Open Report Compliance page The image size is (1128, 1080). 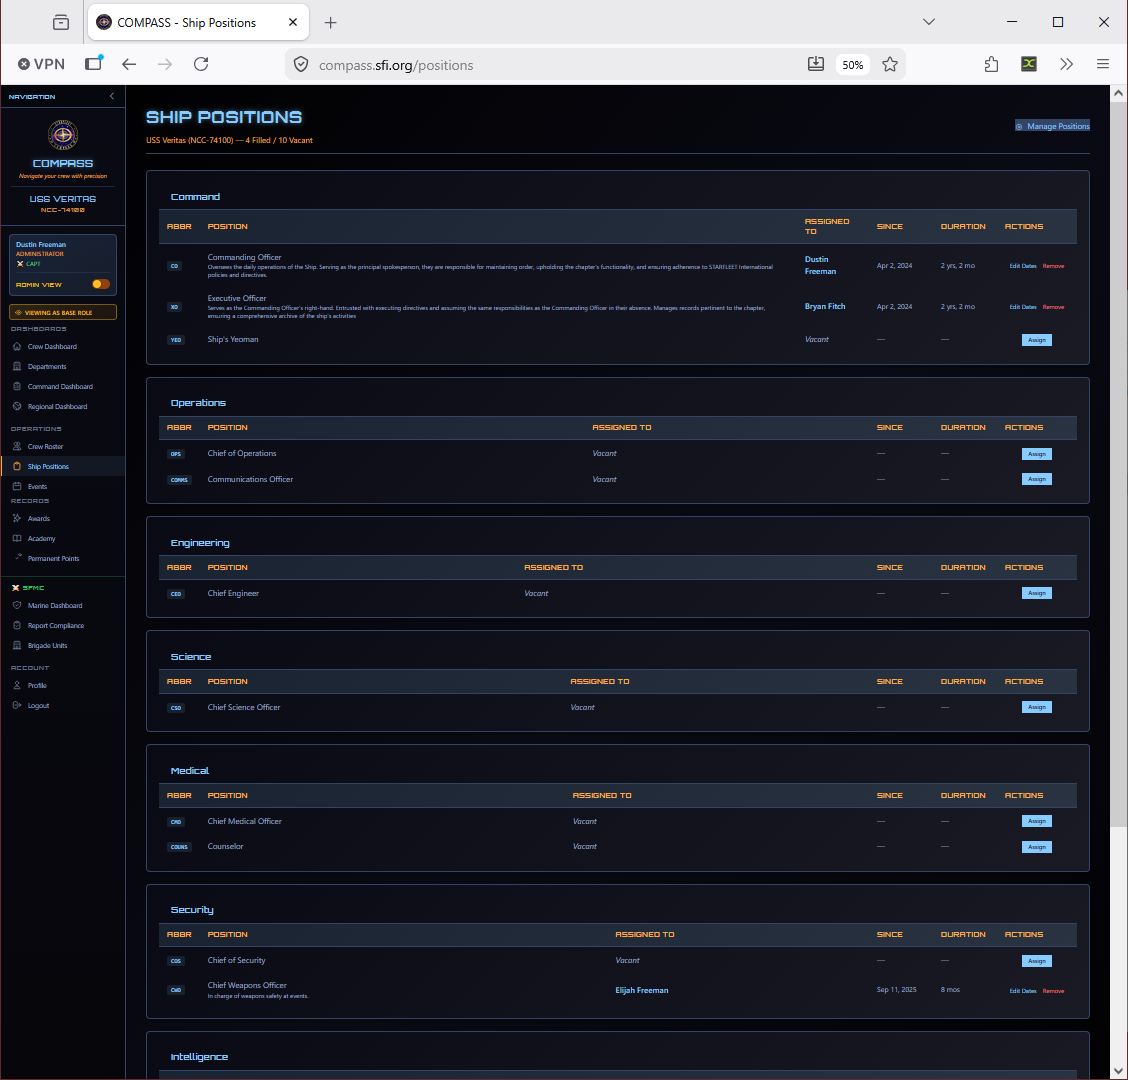(x=55, y=625)
